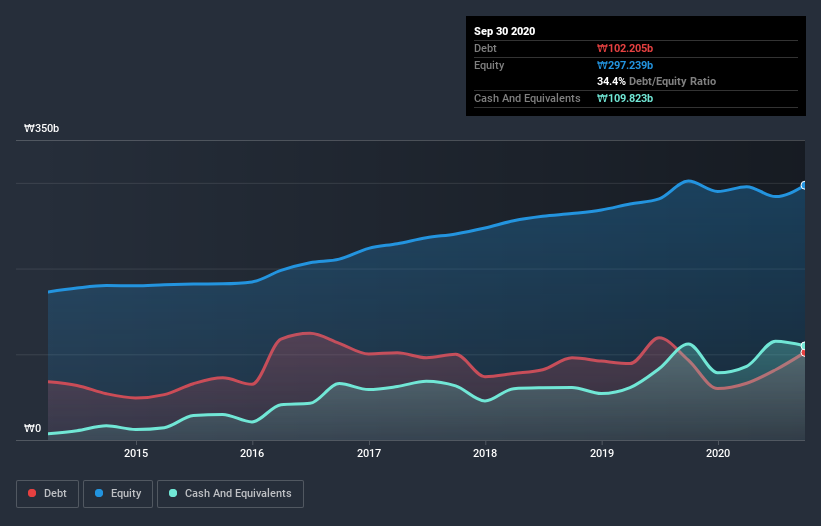Screen dimensions: 821x526
Task: Click the ₩0 y-axis label
Action: [x=32, y=429]
